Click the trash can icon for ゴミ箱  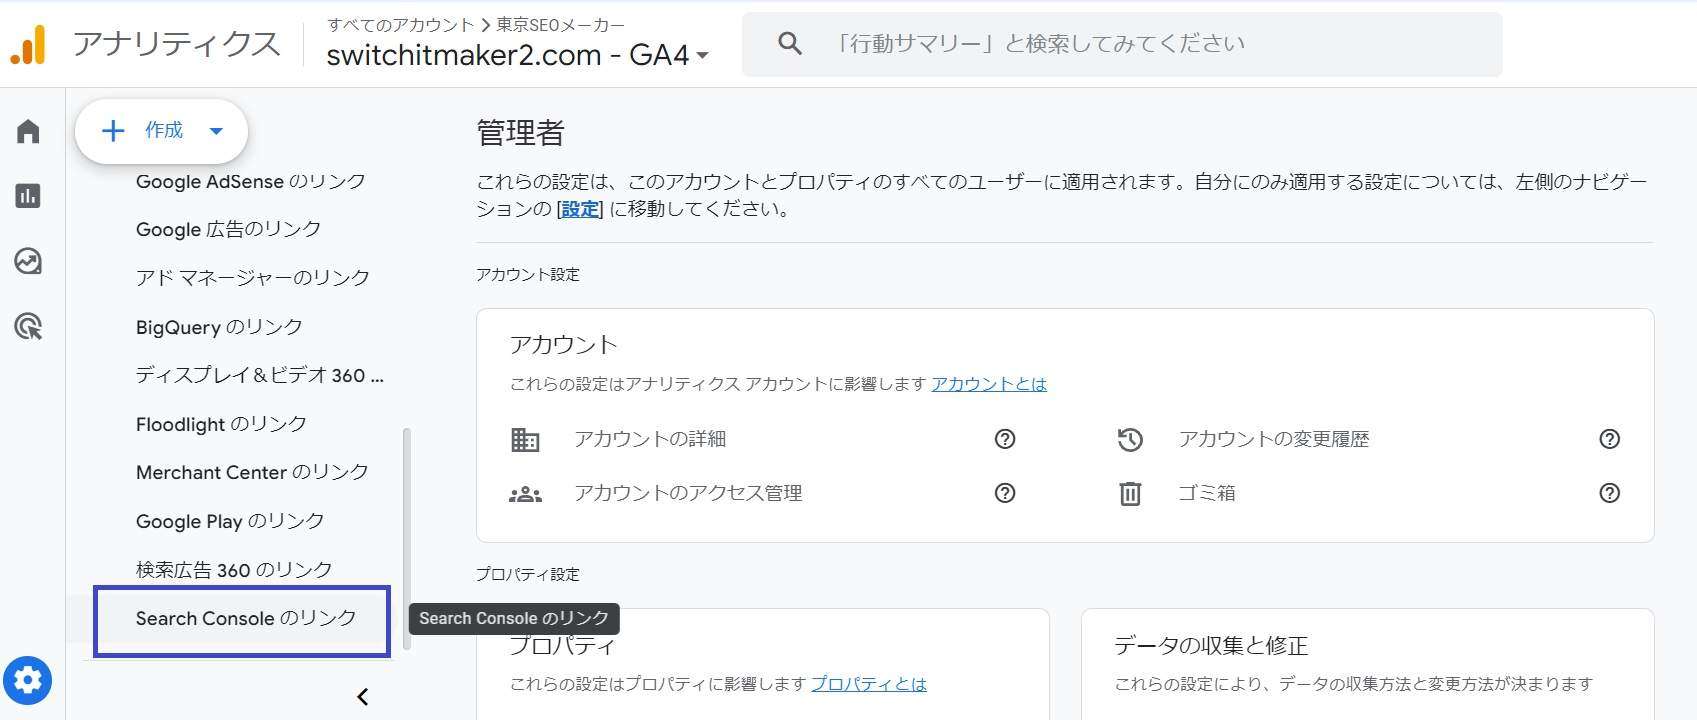(x=1130, y=493)
